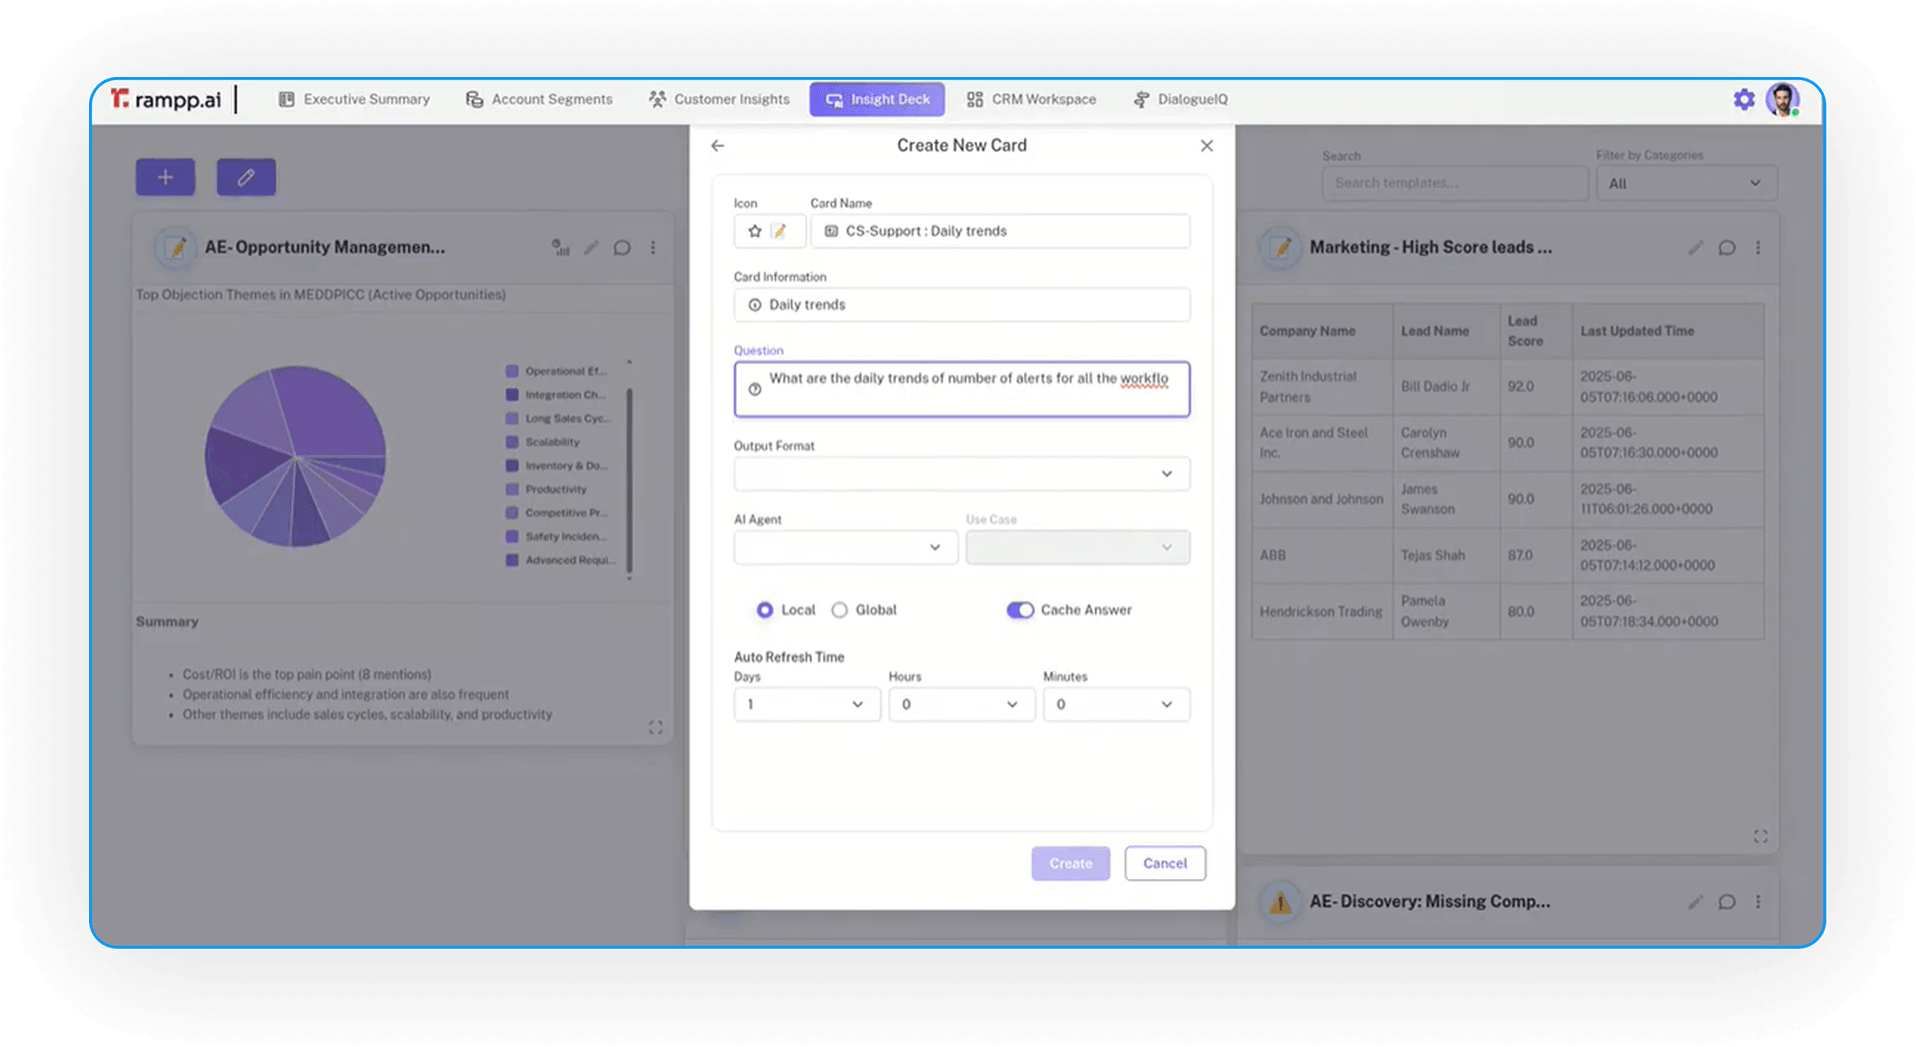Open the CRM Workspace tab
Screen dimensions: 1916x1047
coord(1031,99)
